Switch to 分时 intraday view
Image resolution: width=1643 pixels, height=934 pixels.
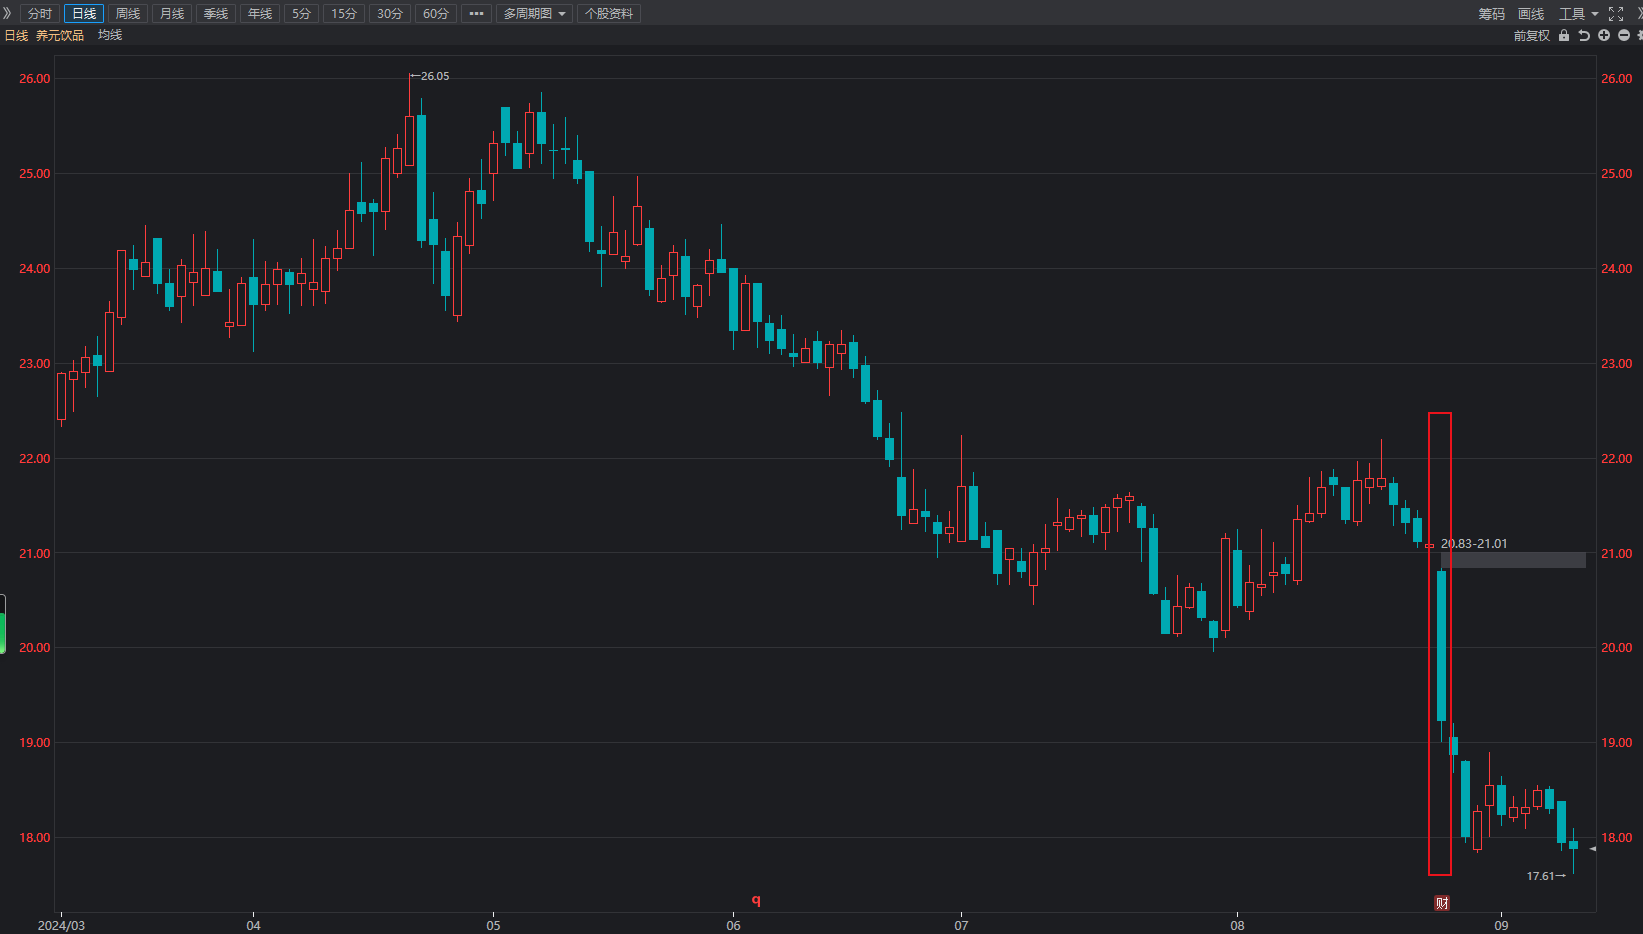(x=40, y=13)
